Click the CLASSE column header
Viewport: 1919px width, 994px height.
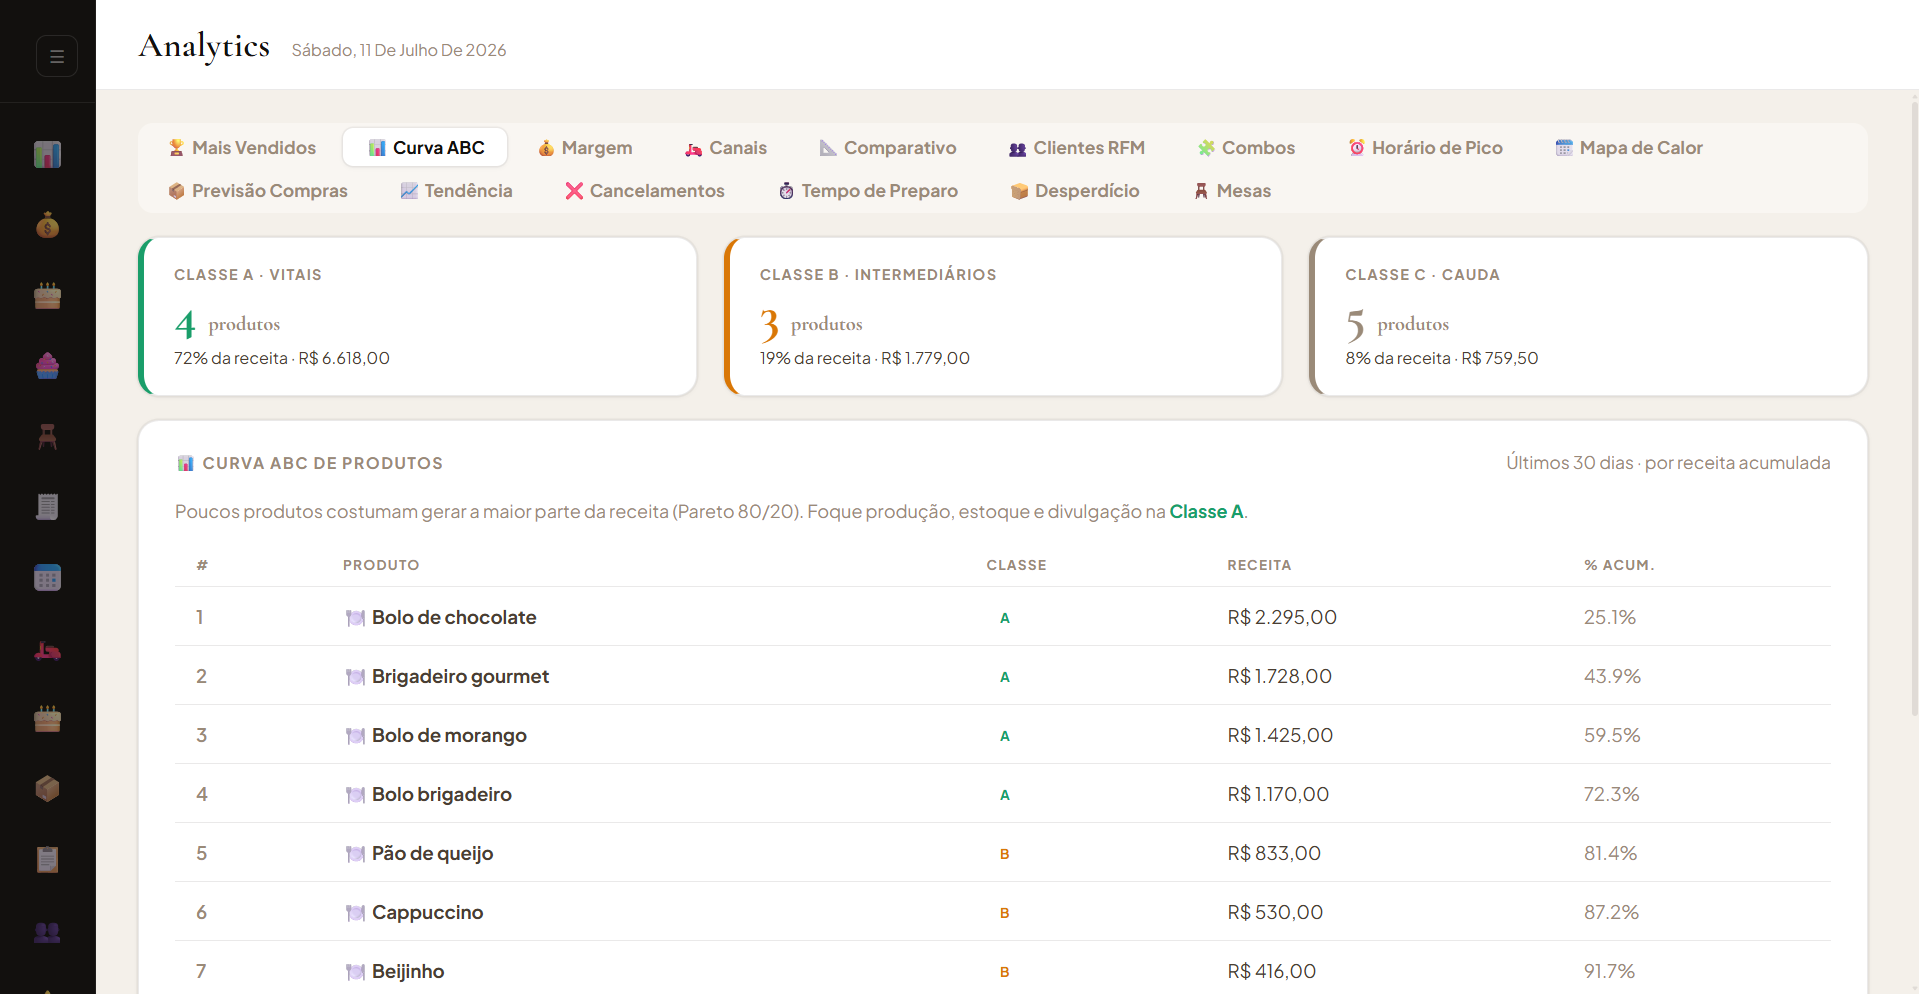(1016, 565)
